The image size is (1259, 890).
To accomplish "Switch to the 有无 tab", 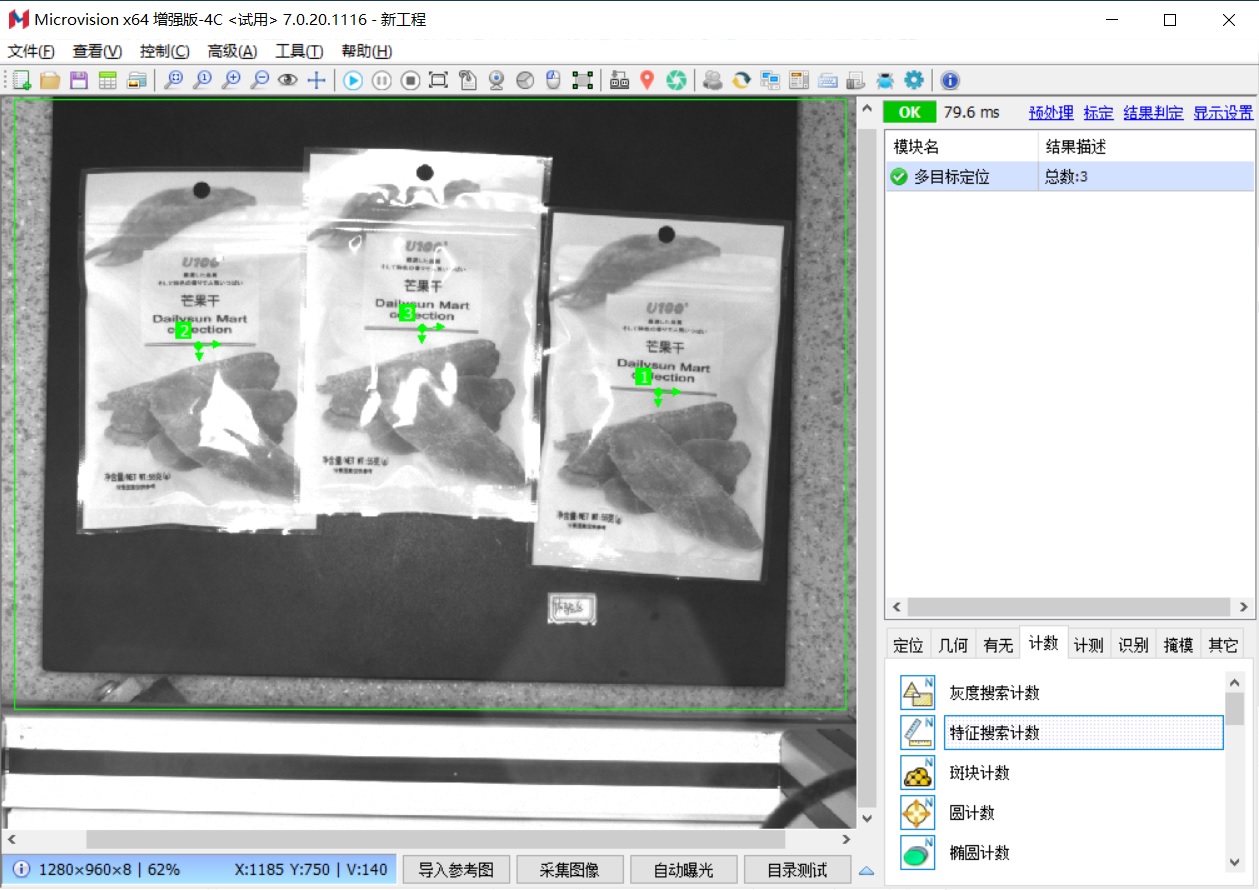I will pos(998,645).
